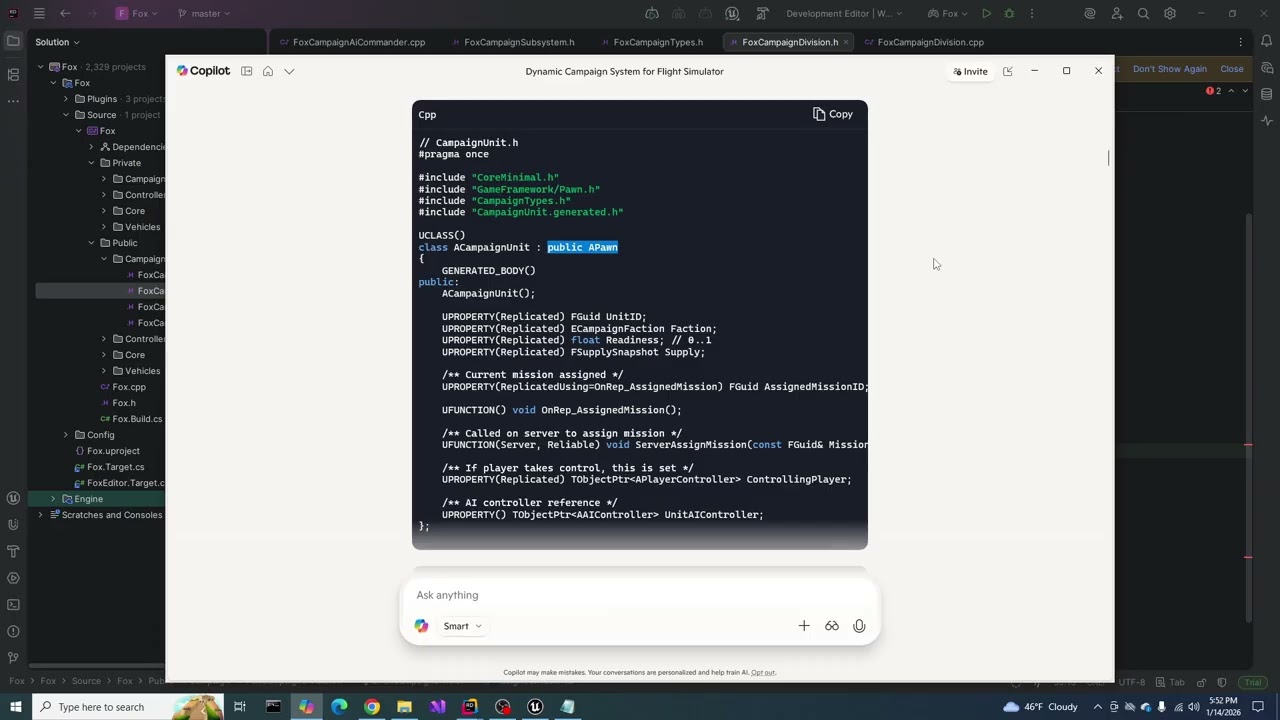This screenshot has width=1280, height=720.
Task: Start debugging with the bug icon
Action: (x=1009, y=14)
